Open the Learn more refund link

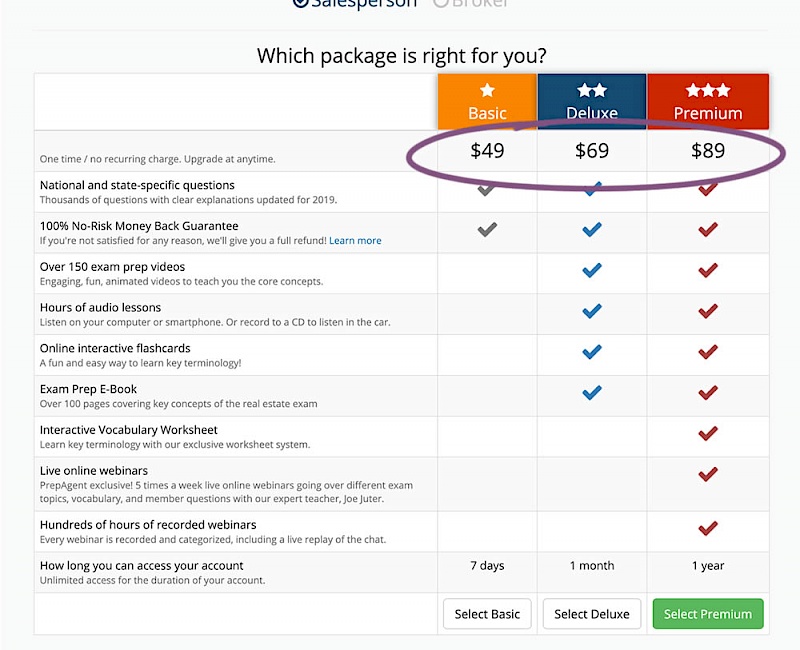[x=355, y=241]
